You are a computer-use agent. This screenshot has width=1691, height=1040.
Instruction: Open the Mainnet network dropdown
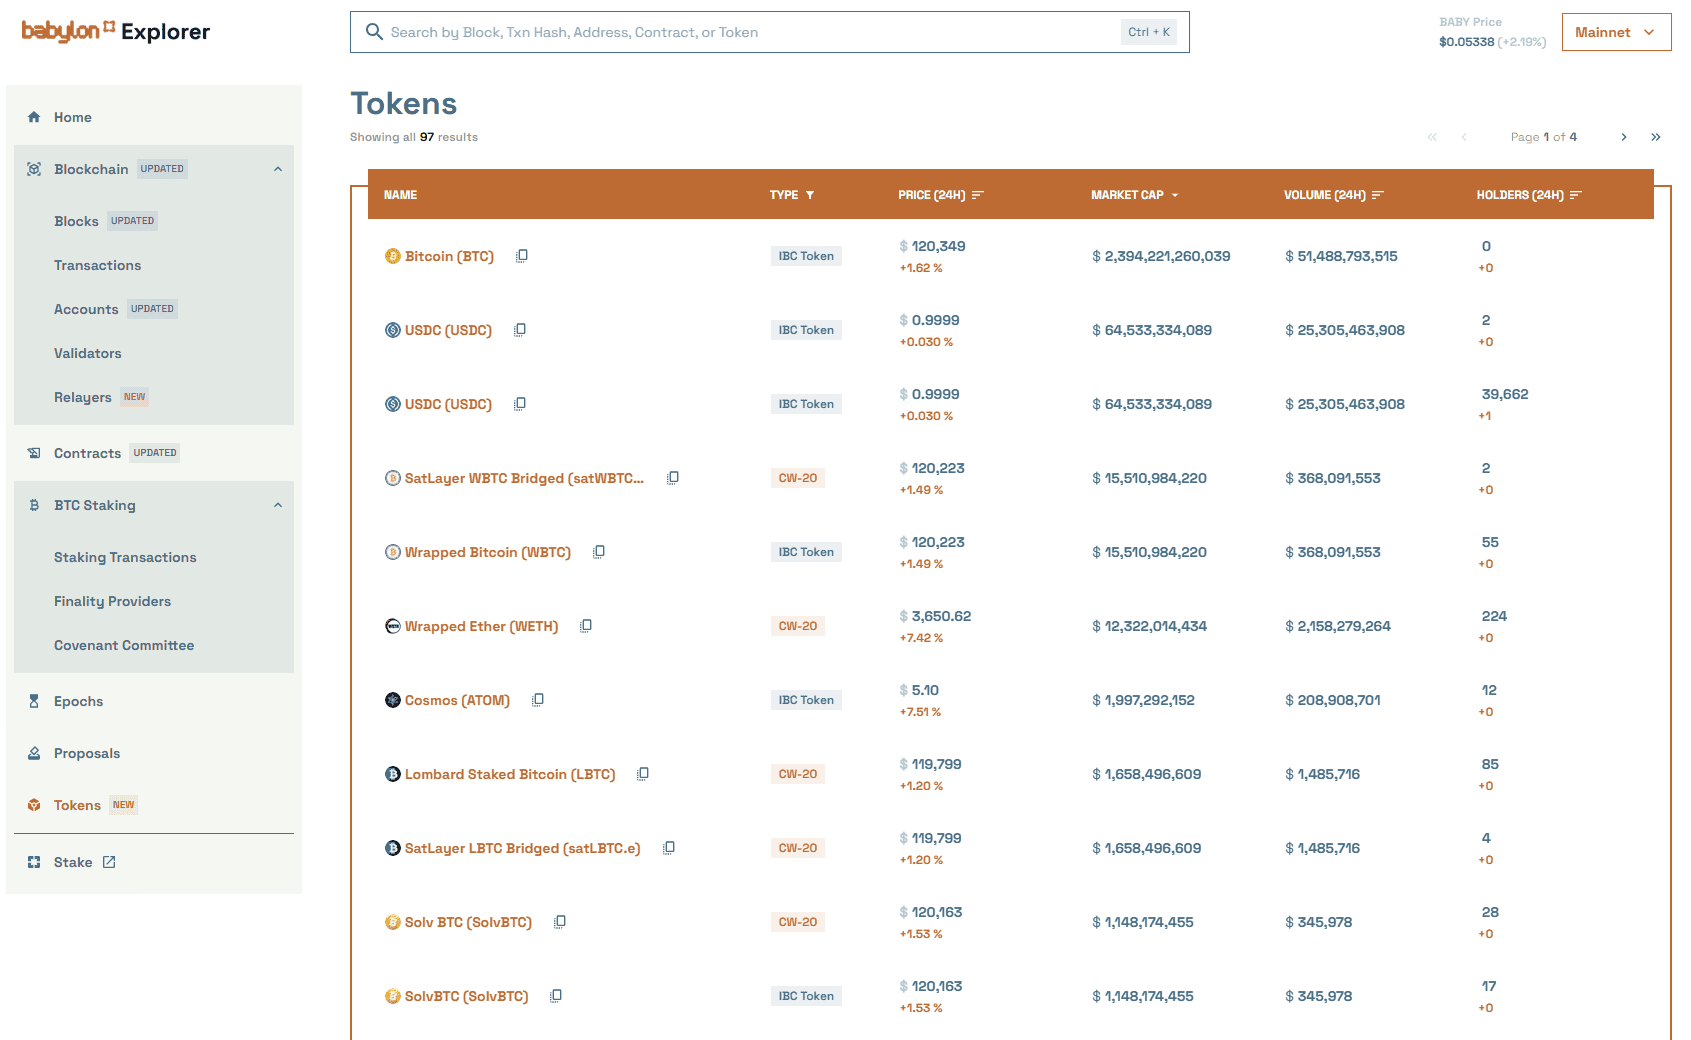(x=1616, y=32)
